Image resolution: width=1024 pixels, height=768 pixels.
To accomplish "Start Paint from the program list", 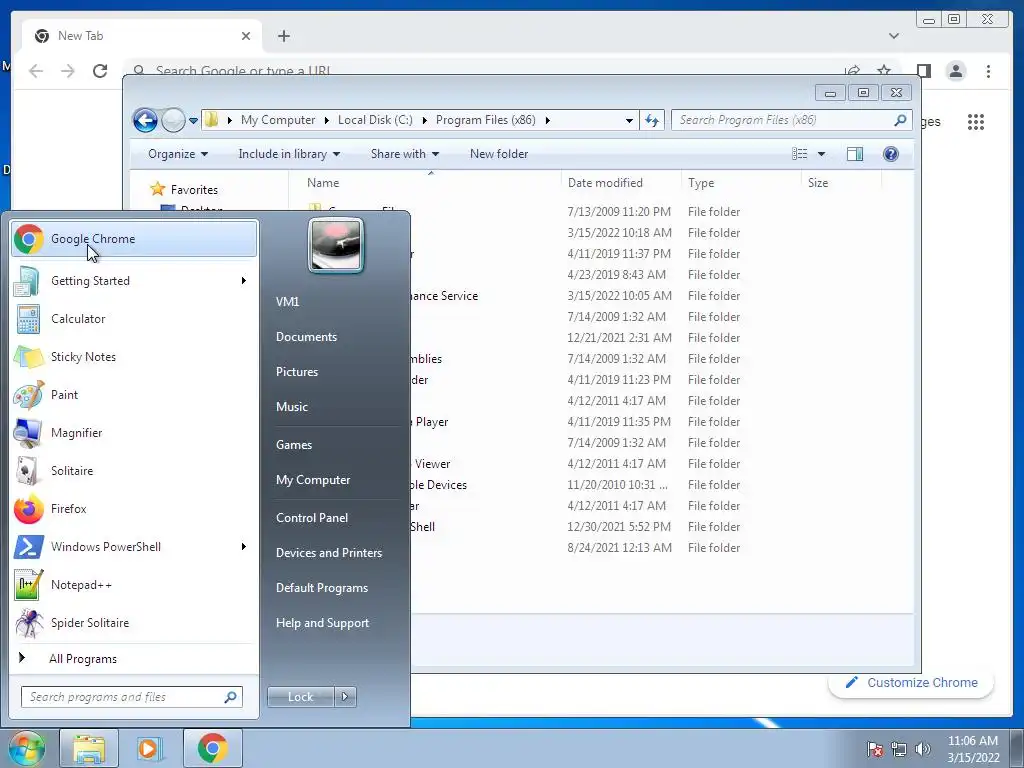I will tap(134, 395).
